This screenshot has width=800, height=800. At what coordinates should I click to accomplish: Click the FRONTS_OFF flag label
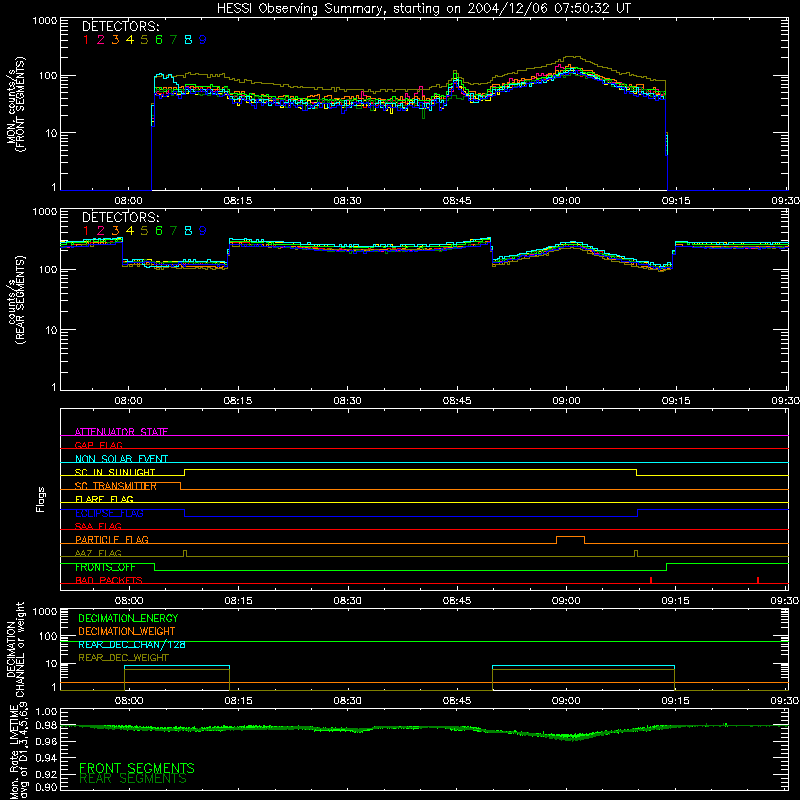pyautogui.click(x=105, y=567)
